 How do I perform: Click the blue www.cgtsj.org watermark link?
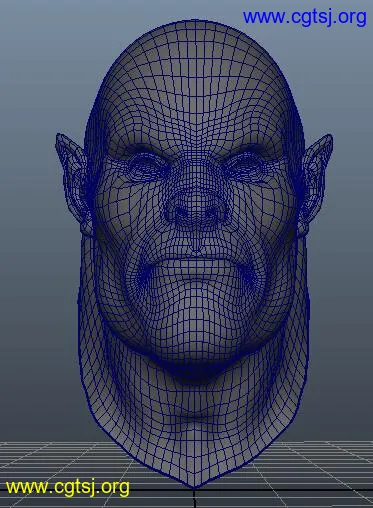(305, 17)
